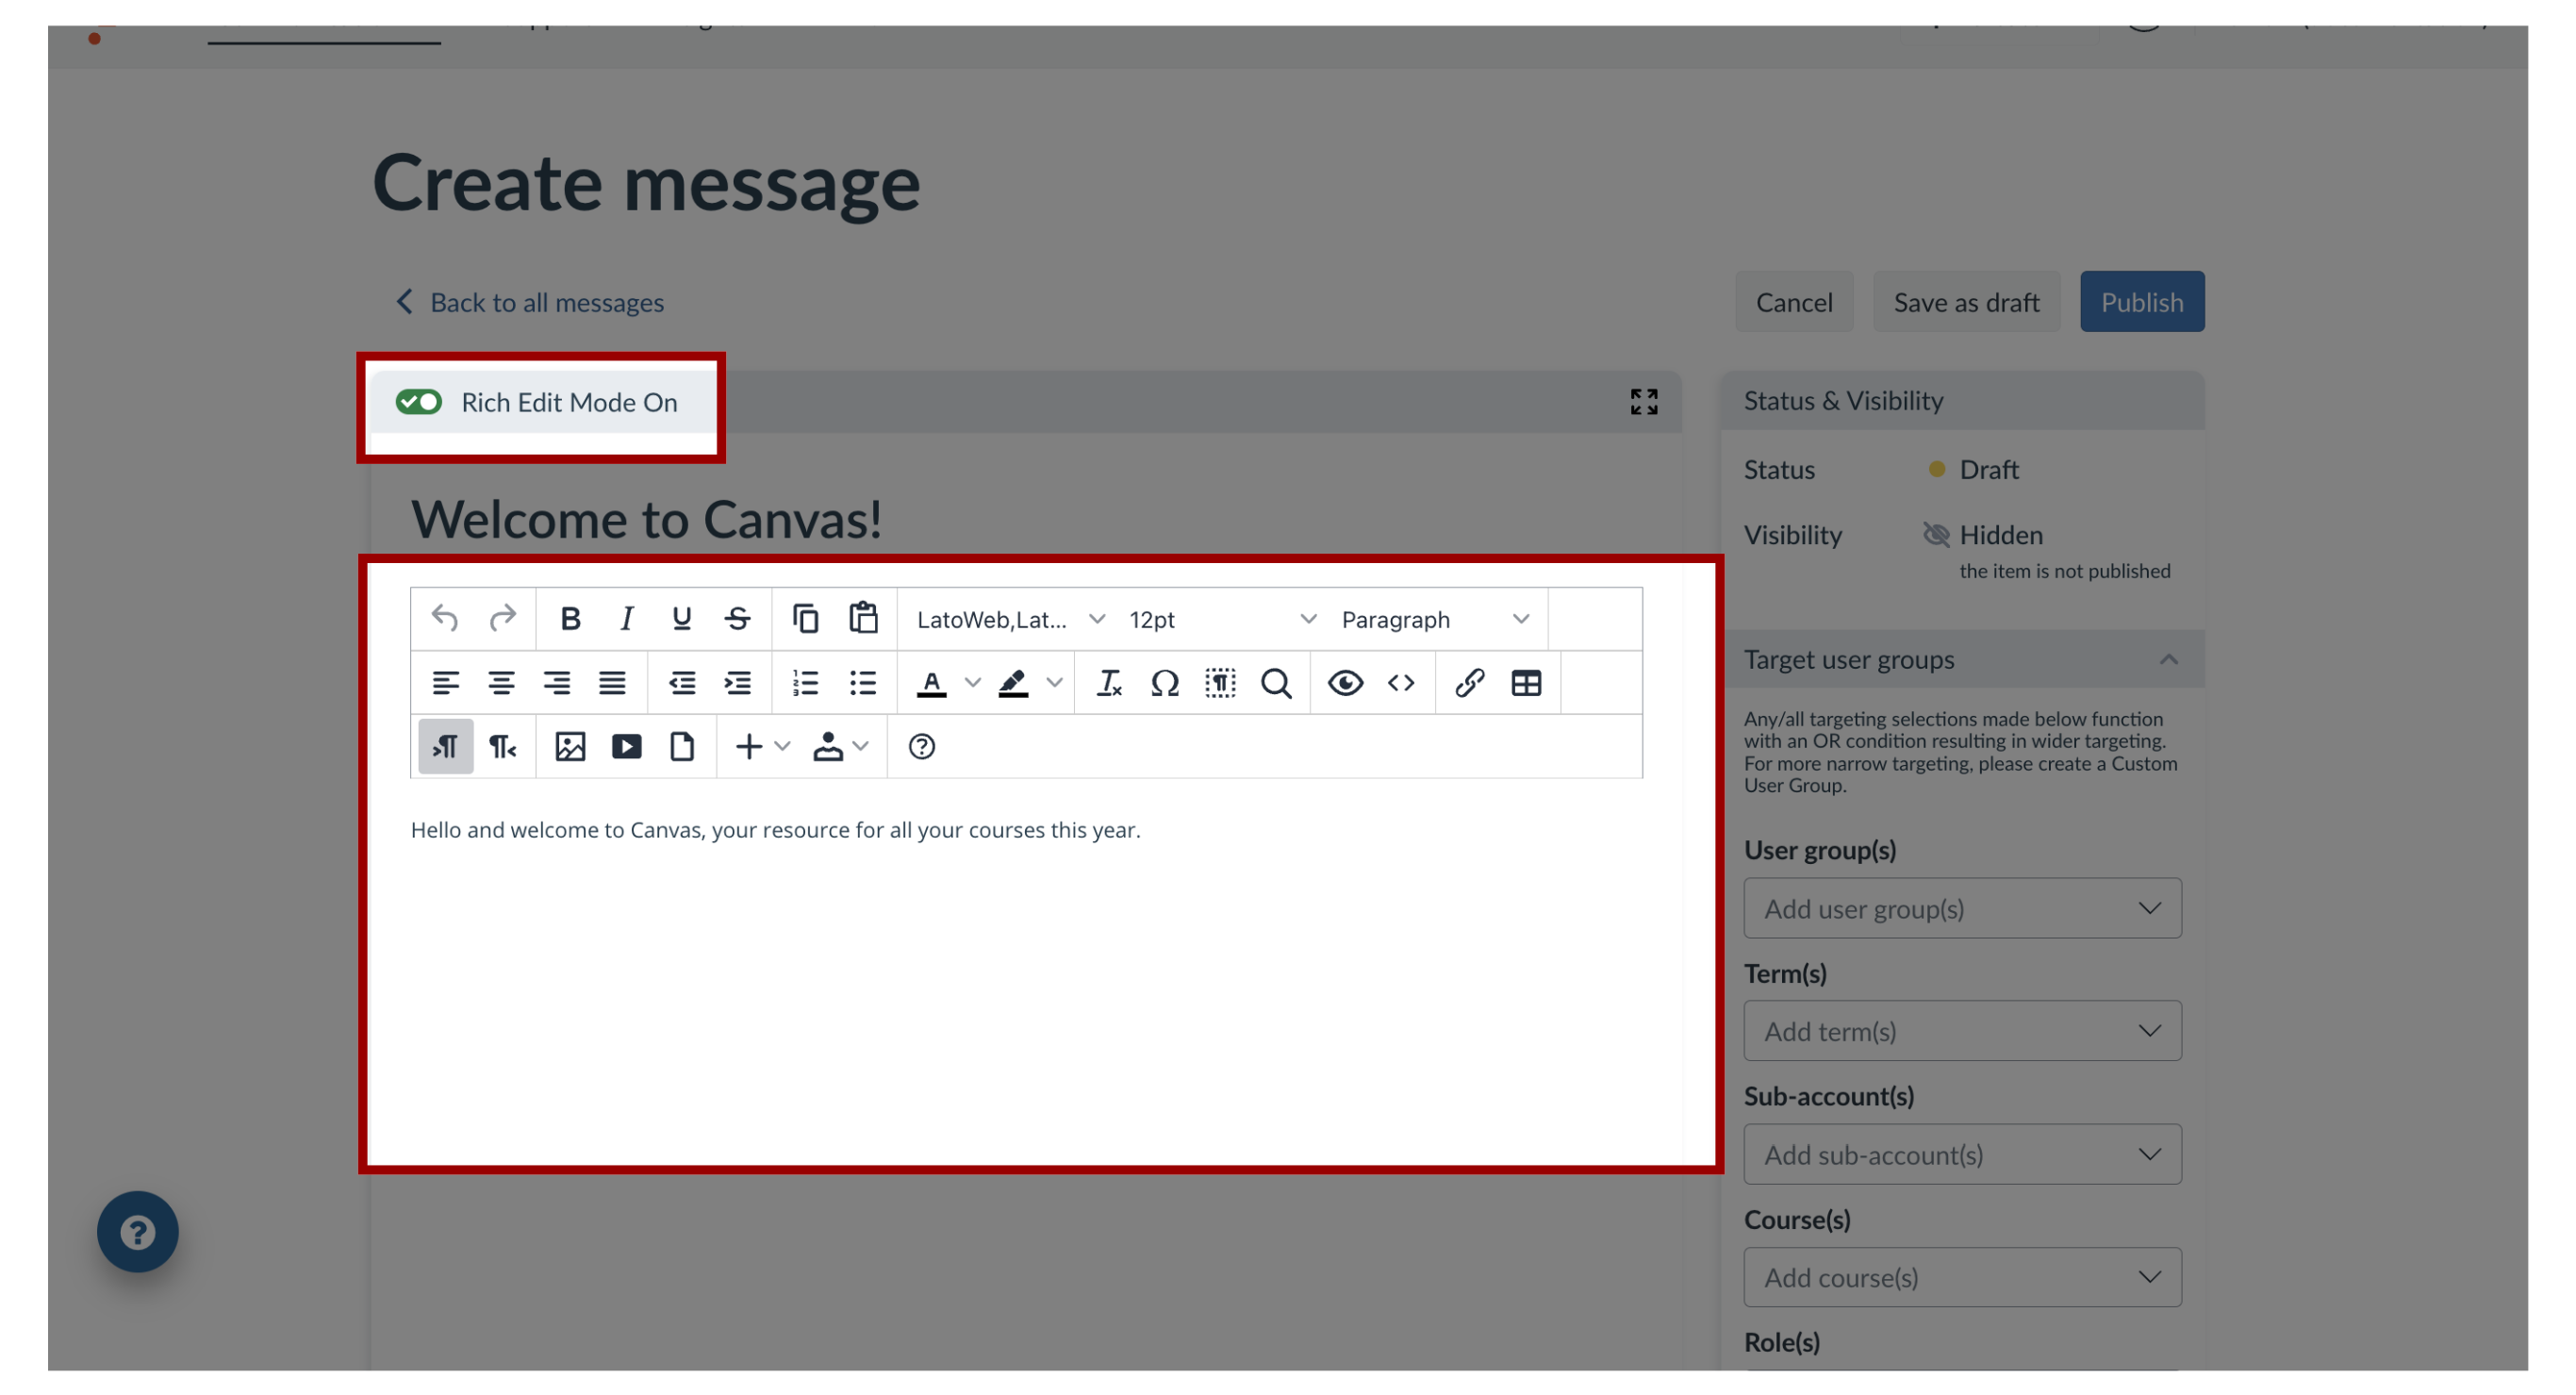Toggle Underline formatting
Viewport: 2576px width, 1395px height.
click(681, 619)
